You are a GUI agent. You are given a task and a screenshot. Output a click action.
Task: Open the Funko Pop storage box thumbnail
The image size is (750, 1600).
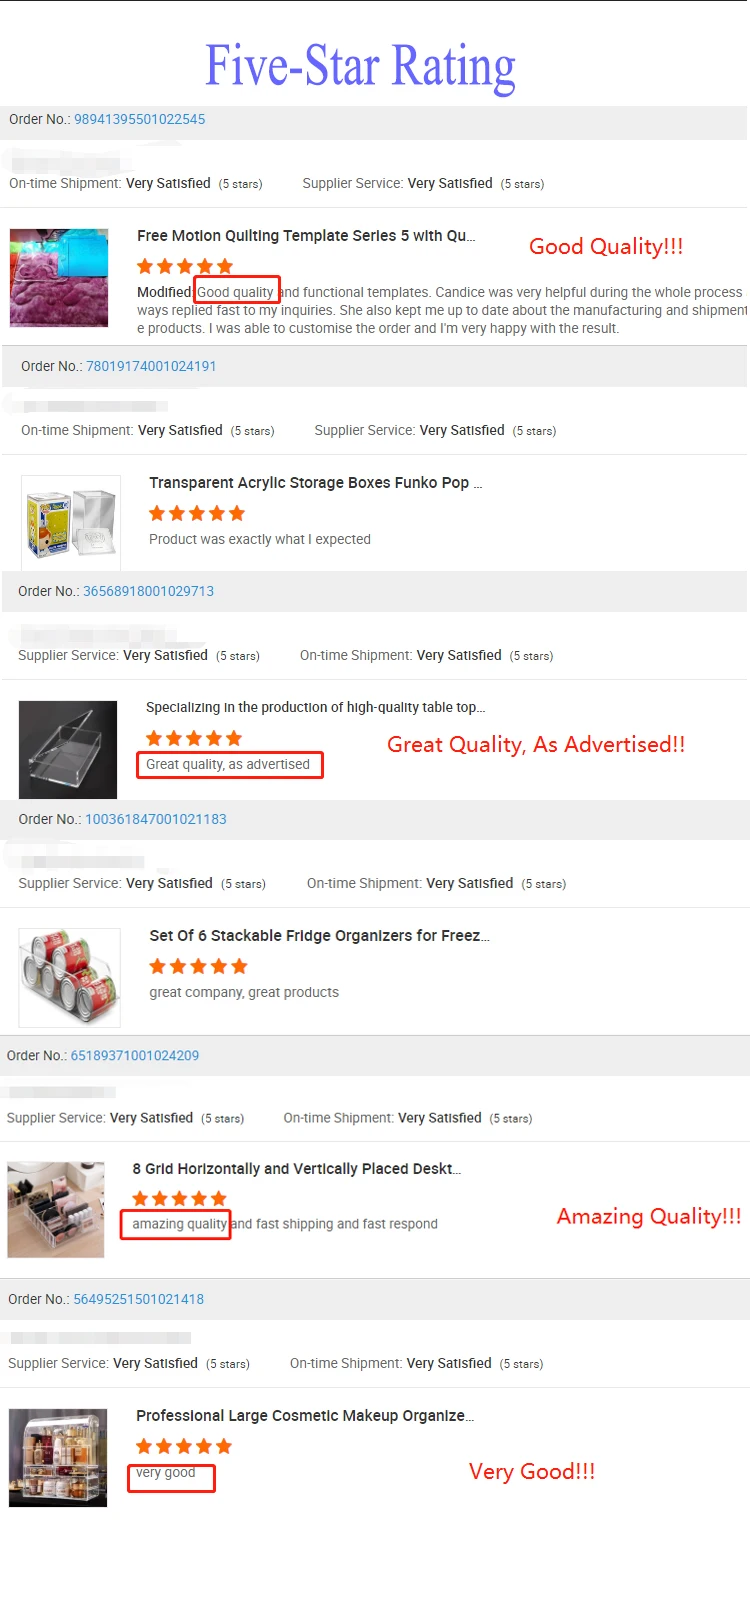(70, 522)
